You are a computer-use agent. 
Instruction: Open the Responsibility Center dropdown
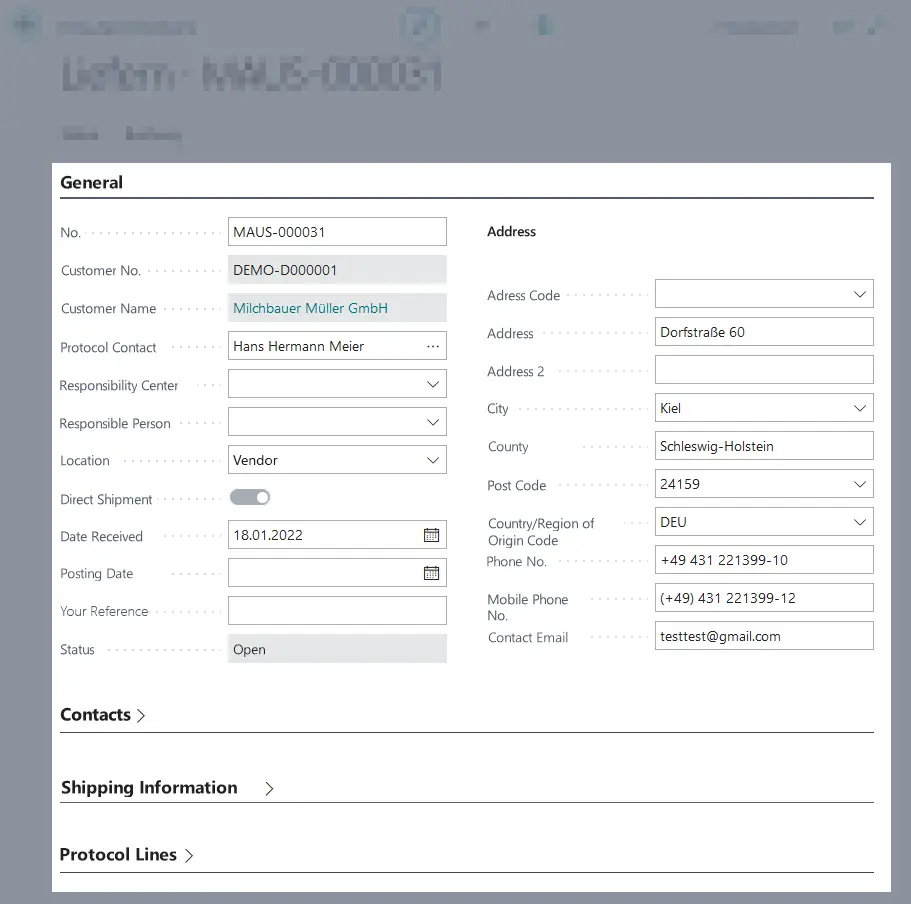click(x=432, y=383)
